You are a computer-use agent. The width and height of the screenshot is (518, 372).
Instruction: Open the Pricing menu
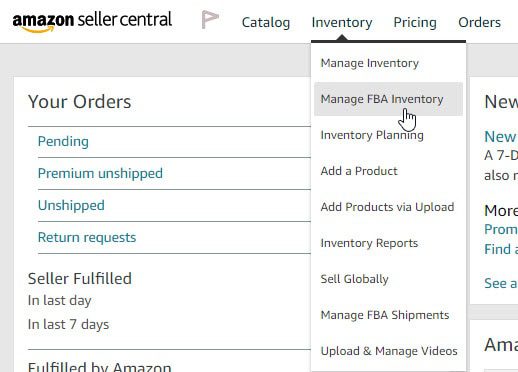tap(415, 22)
